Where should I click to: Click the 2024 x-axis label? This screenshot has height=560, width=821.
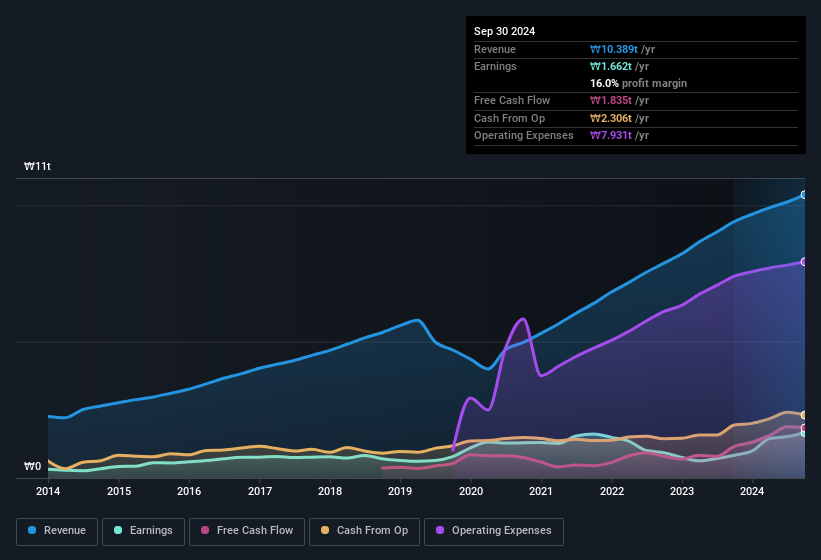point(751,491)
